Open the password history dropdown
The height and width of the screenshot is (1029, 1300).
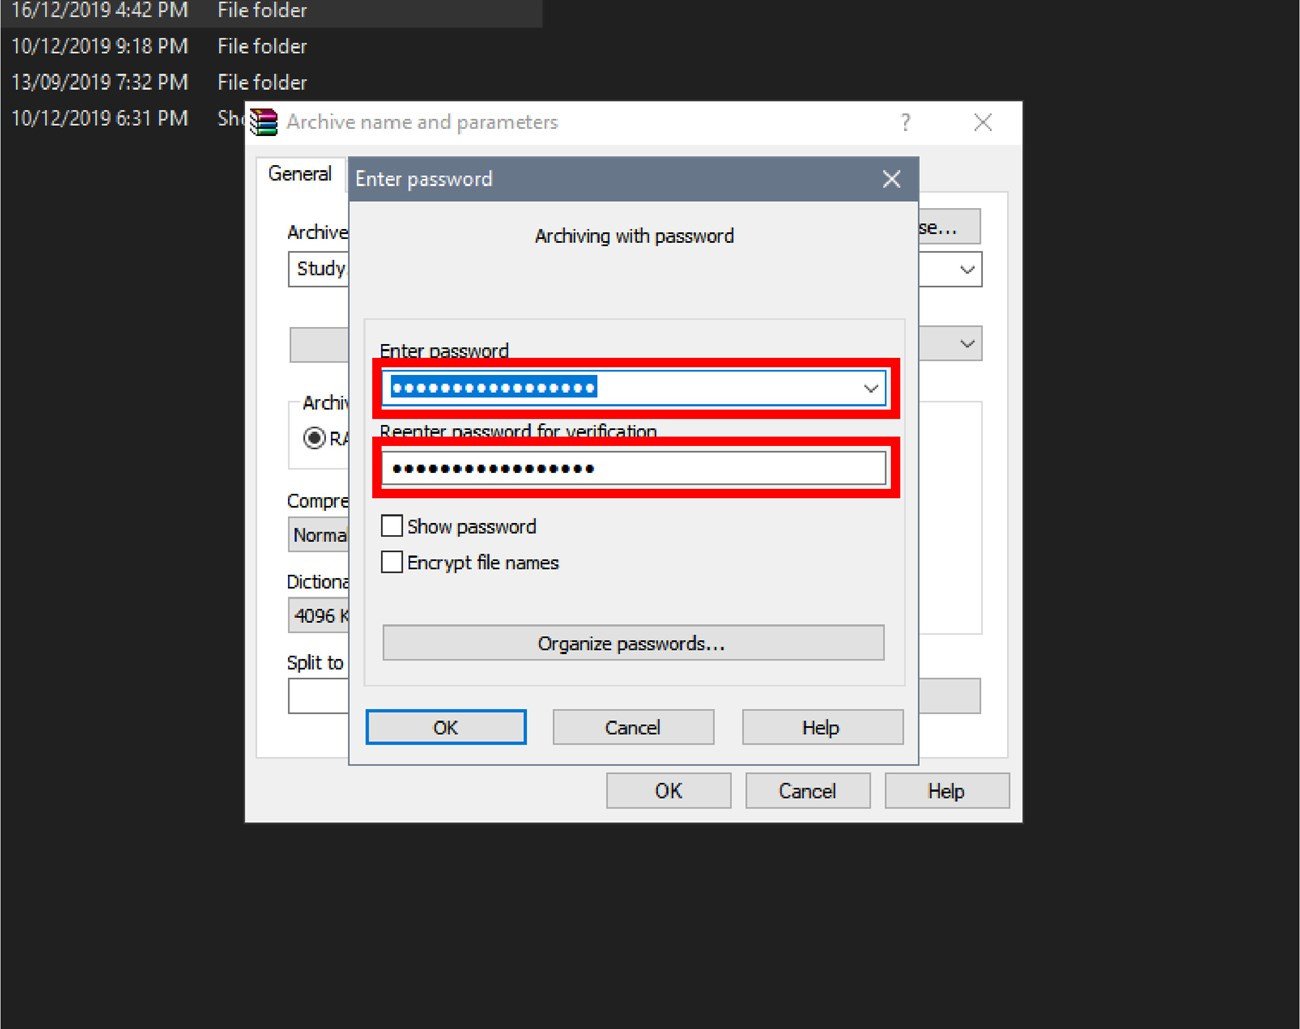pos(869,388)
